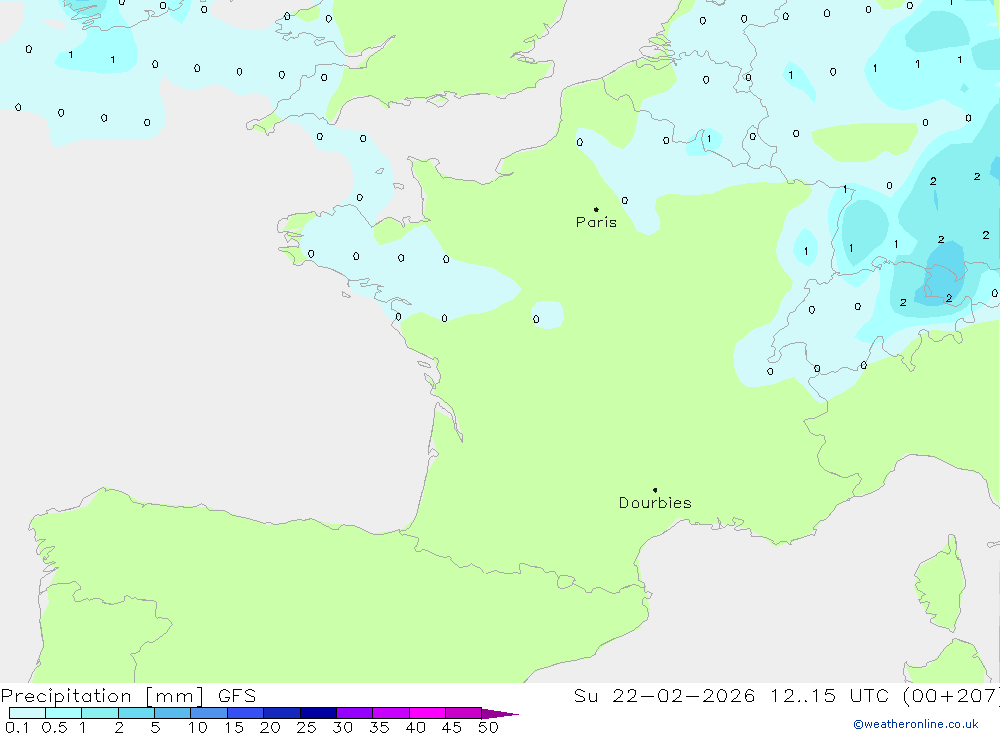The height and width of the screenshot is (733, 1000).
Task: Click the legend scale label '50'
Action: tap(488, 727)
